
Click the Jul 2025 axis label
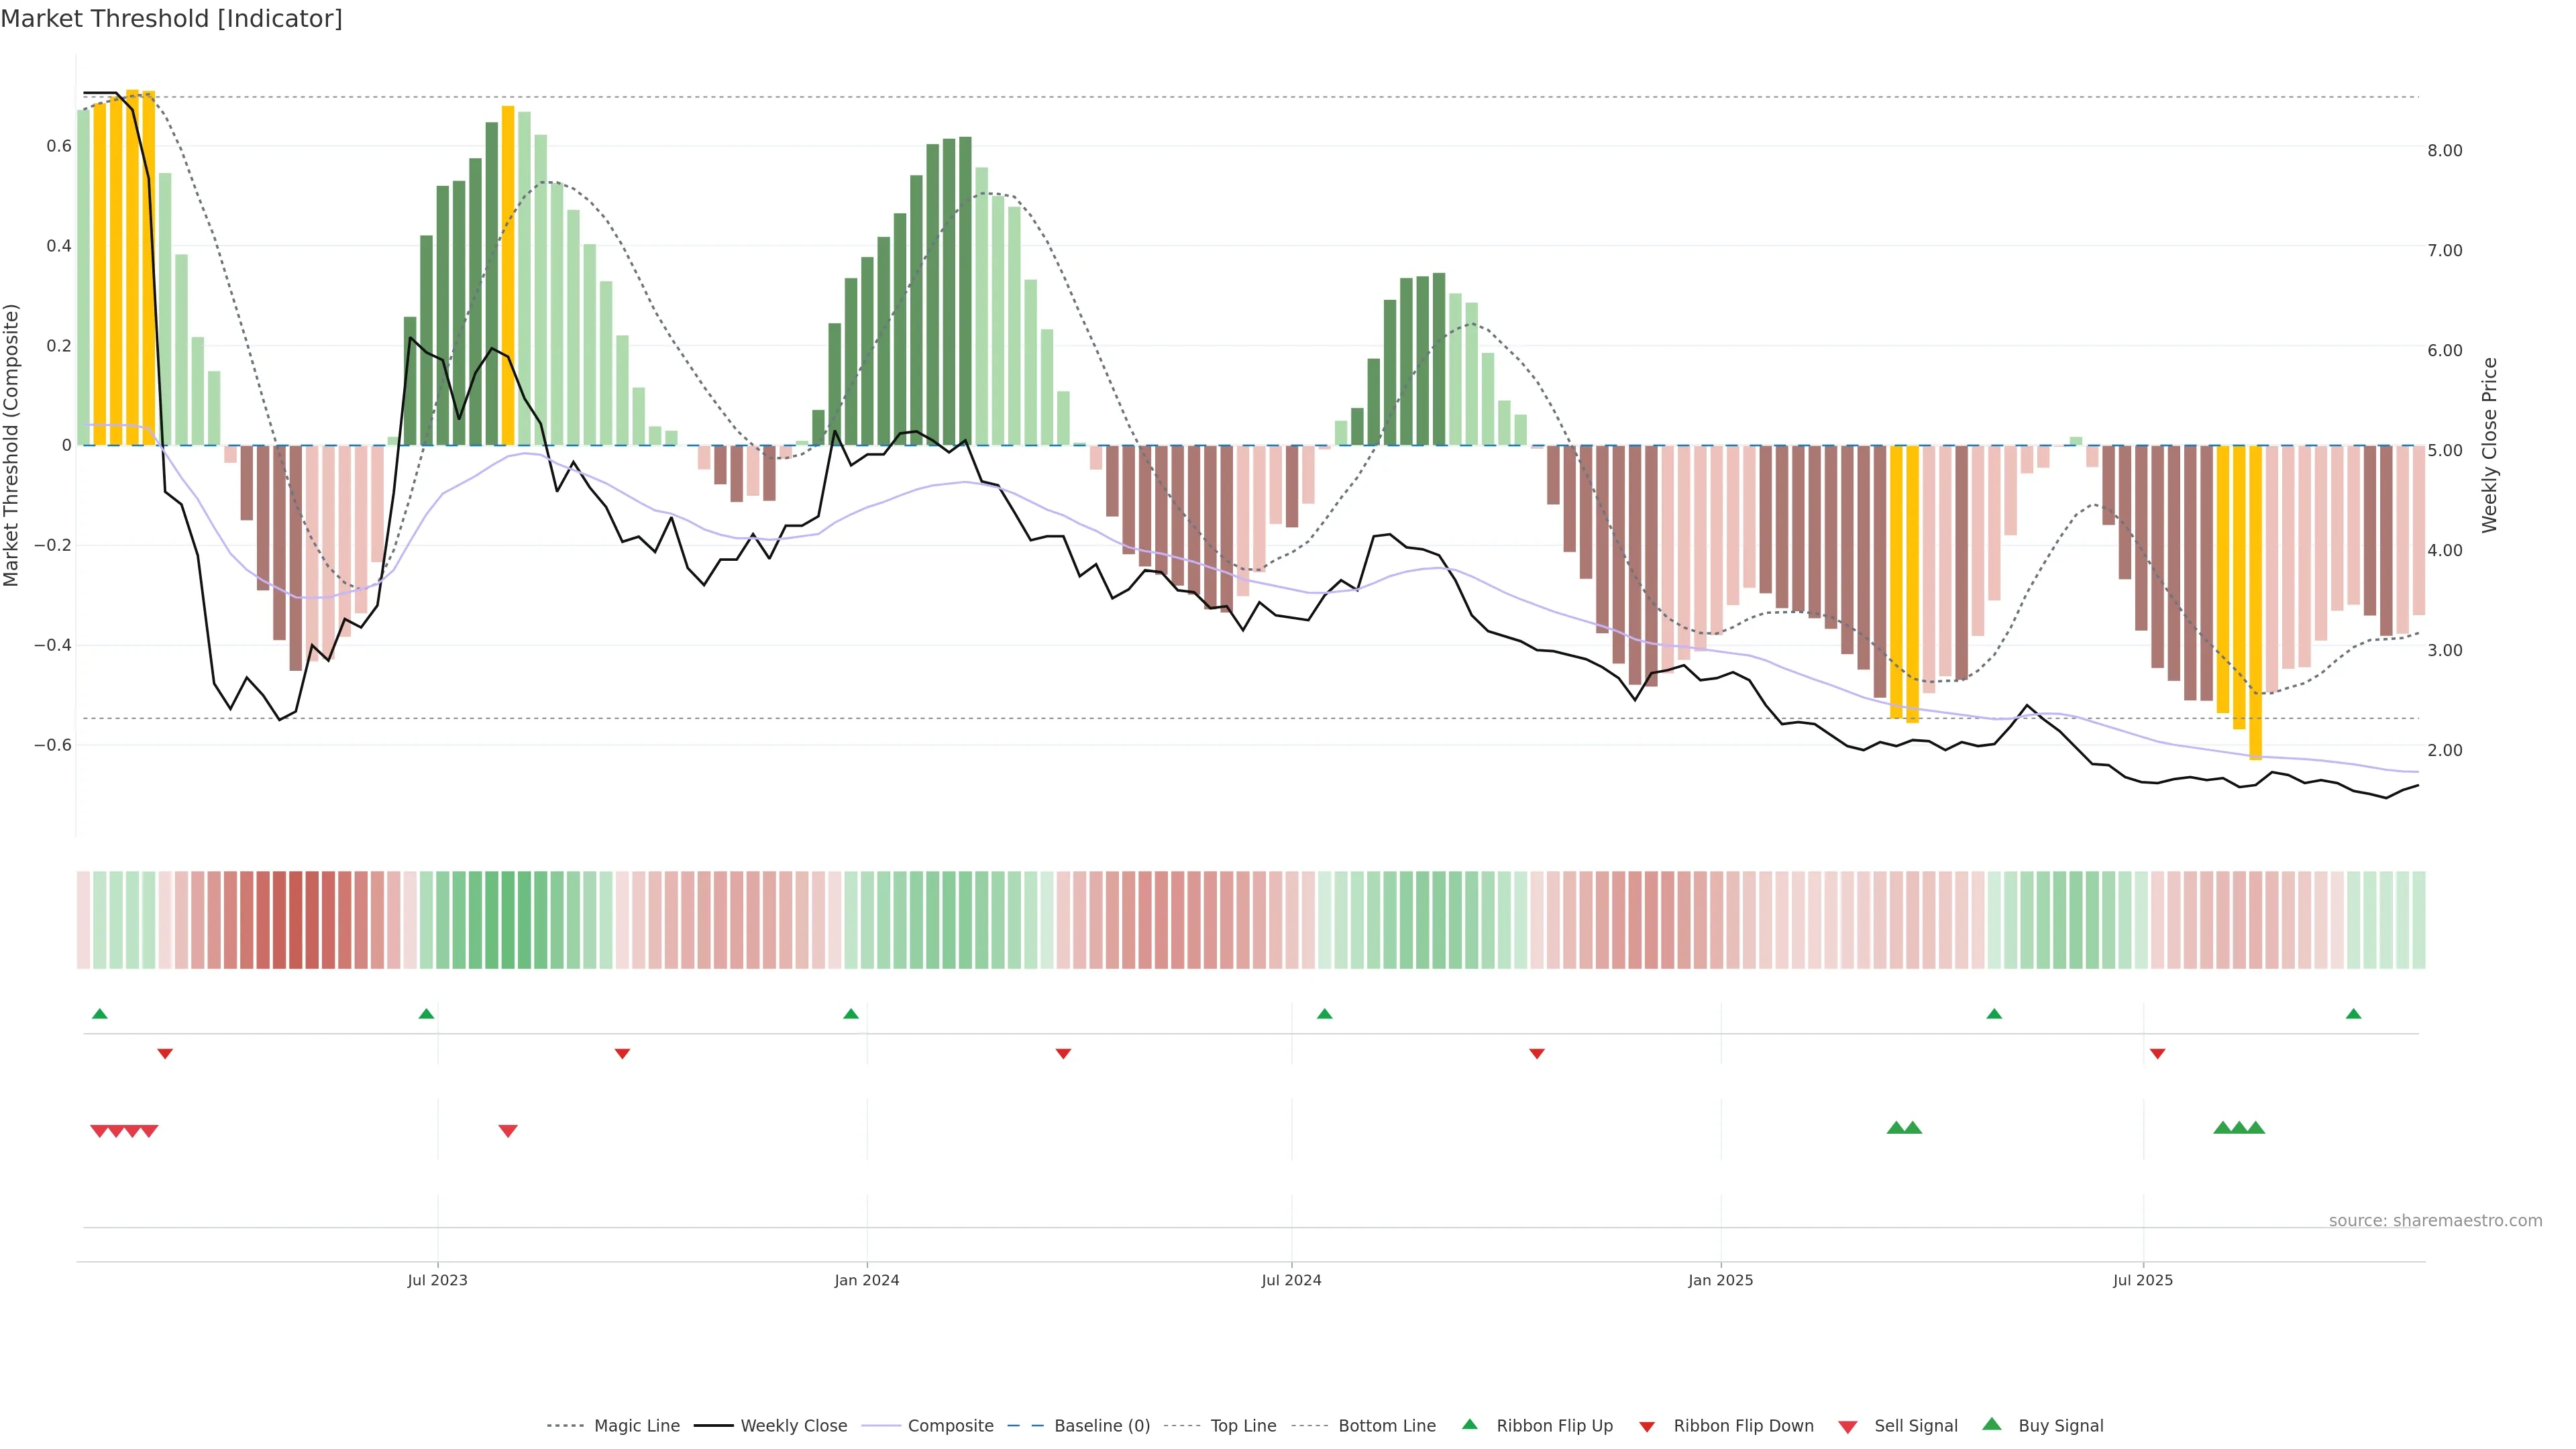[2142, 1280]
